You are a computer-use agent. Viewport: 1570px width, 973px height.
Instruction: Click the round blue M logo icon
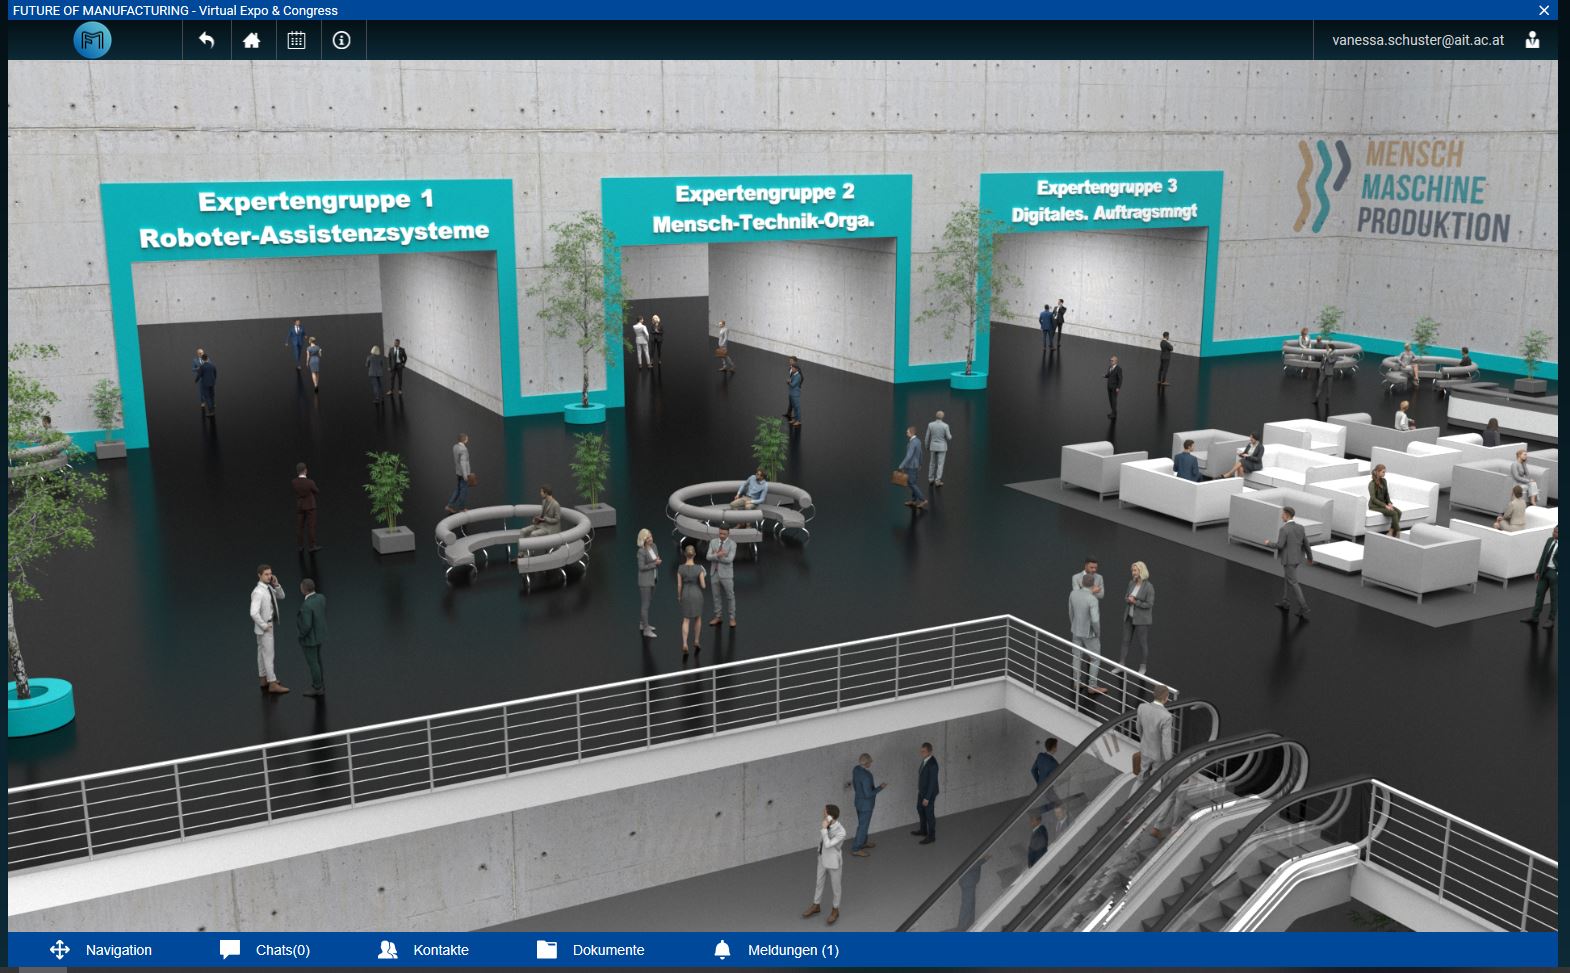[92, 40]
